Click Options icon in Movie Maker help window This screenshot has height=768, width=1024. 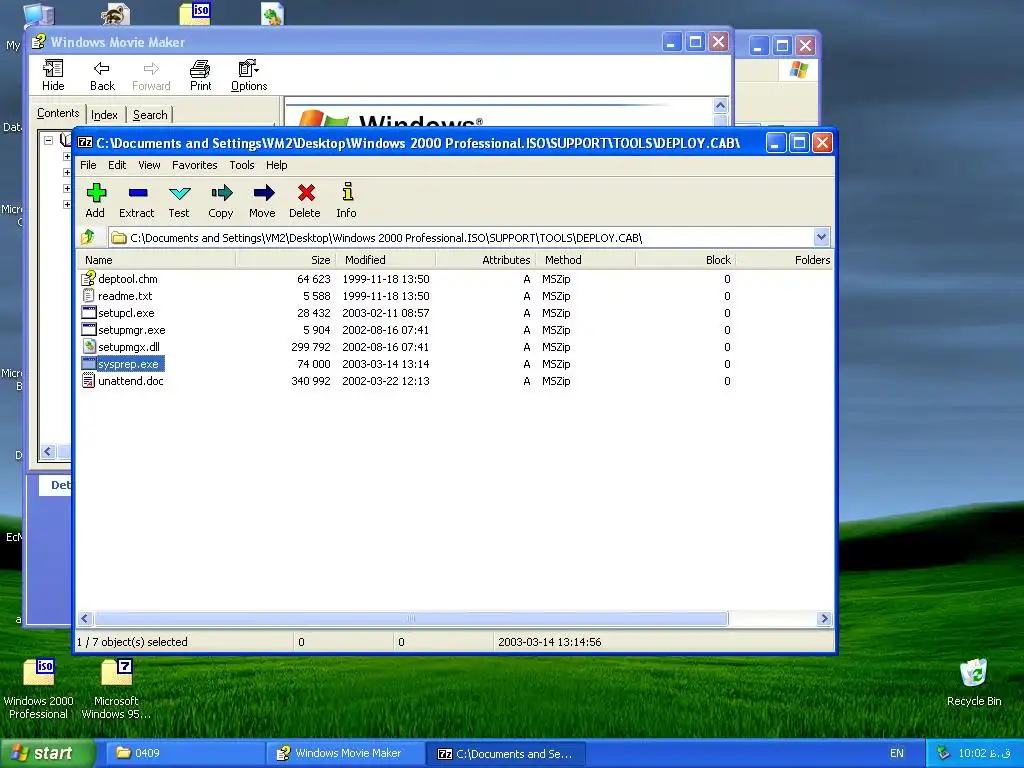[x=248, y=69]
